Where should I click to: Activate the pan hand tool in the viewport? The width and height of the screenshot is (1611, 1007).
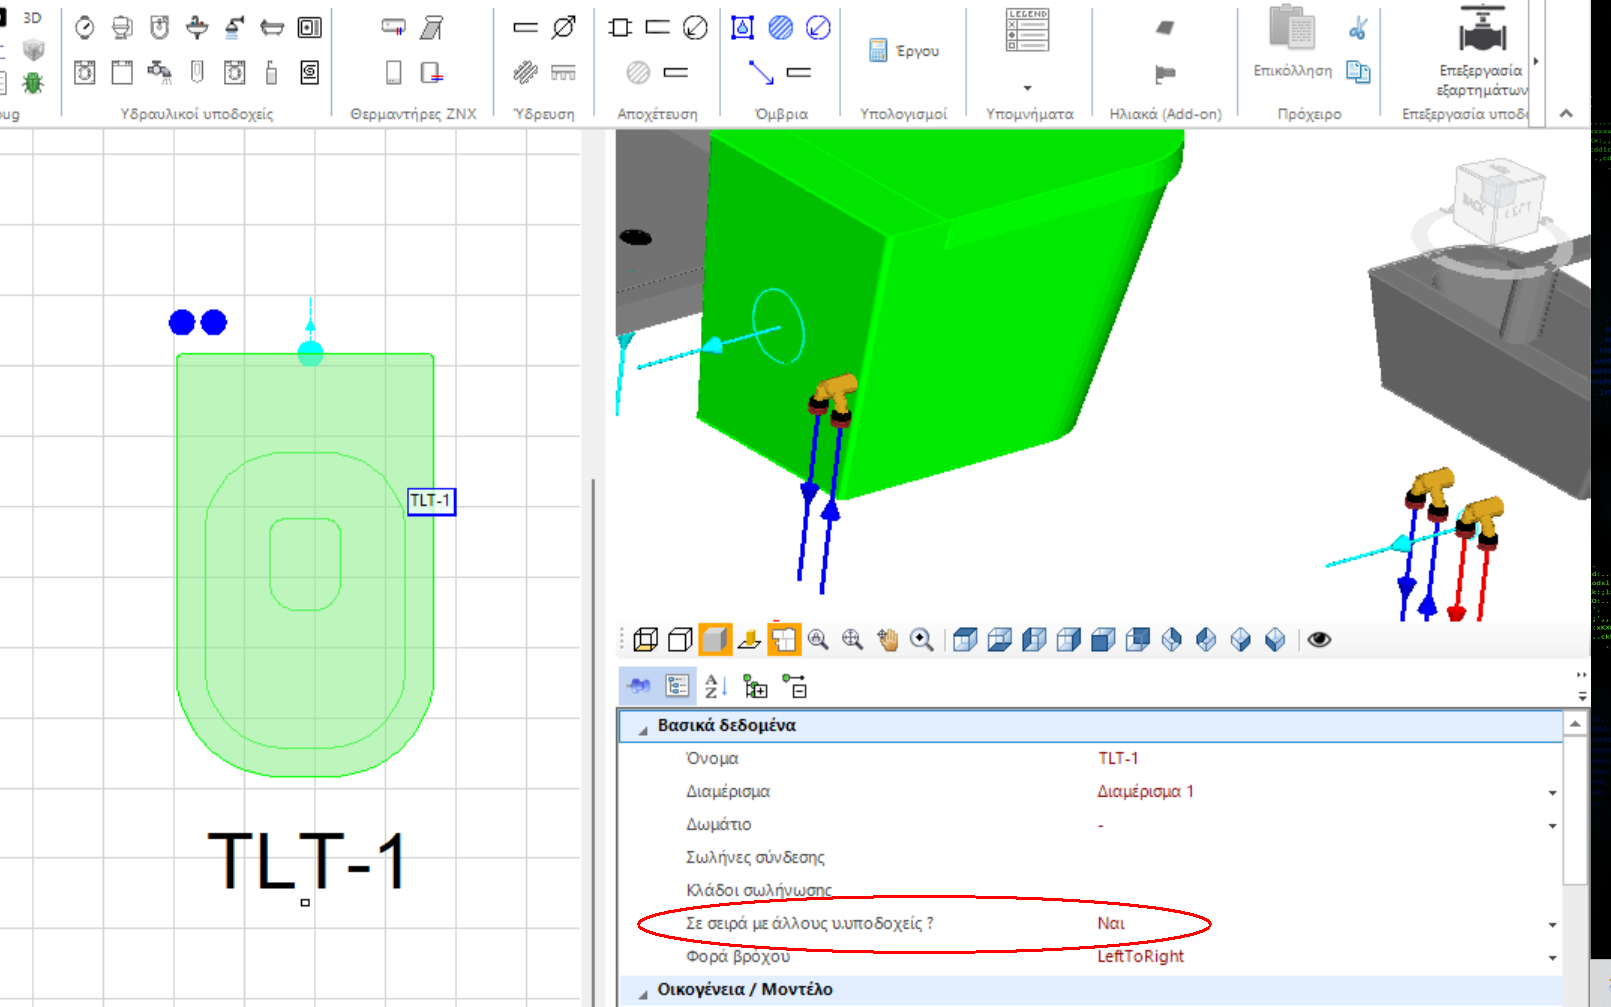[888, 640]
